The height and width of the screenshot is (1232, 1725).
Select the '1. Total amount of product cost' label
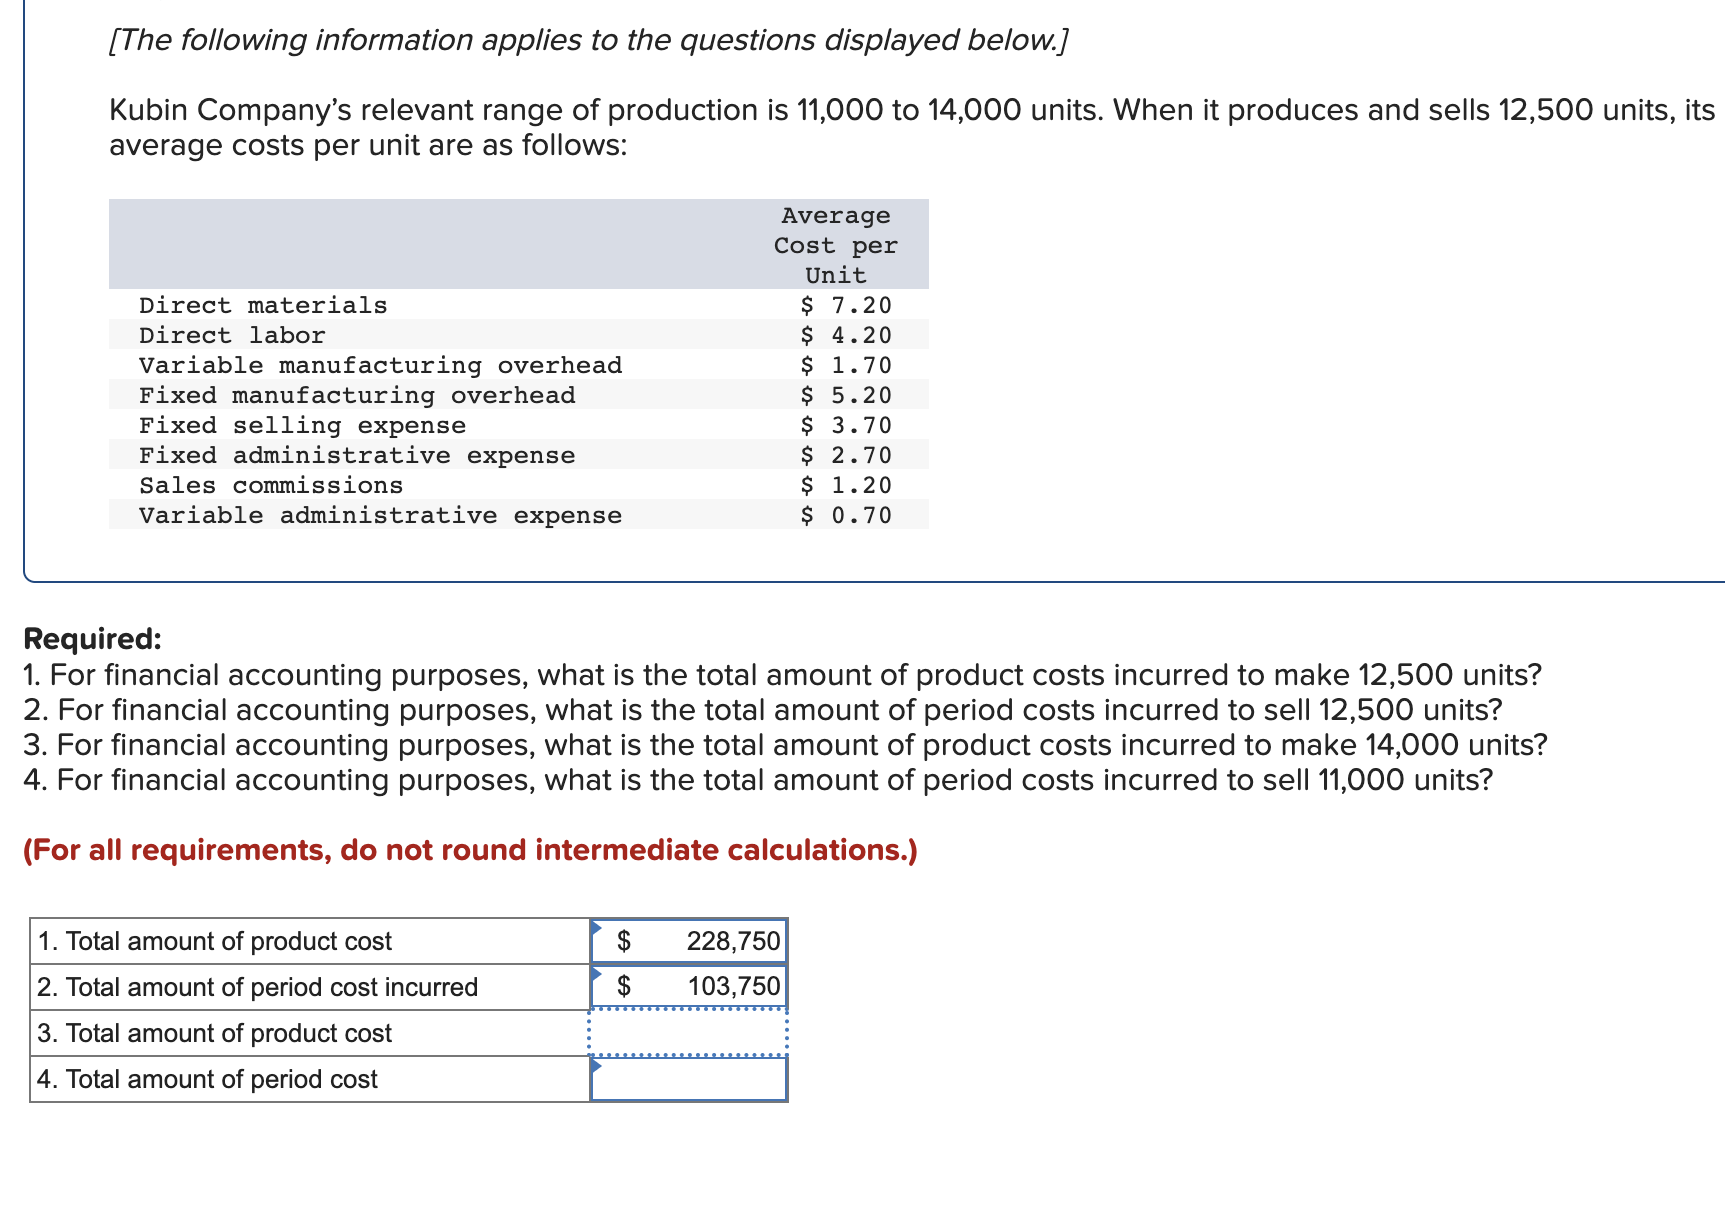pyautogui.click(x=215, y=941)
